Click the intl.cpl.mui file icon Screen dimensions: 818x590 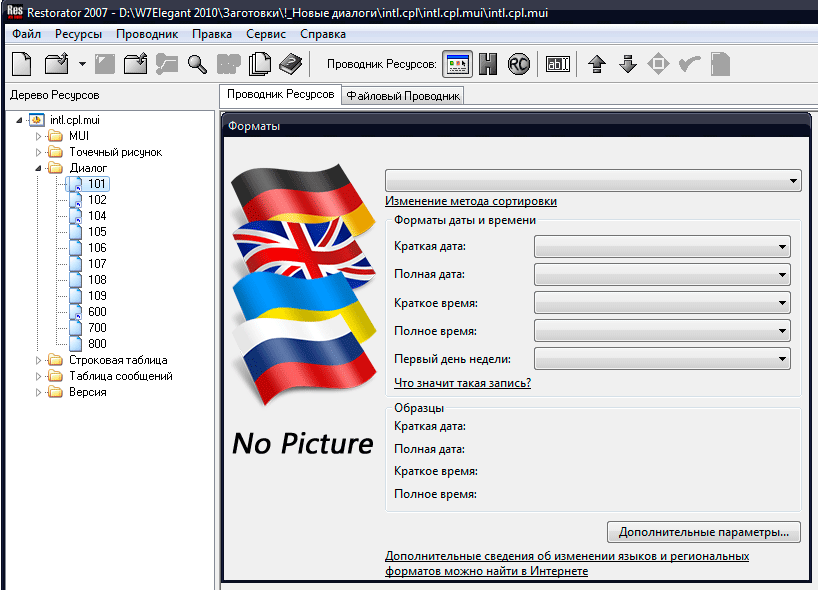click(x=37, y=120)
